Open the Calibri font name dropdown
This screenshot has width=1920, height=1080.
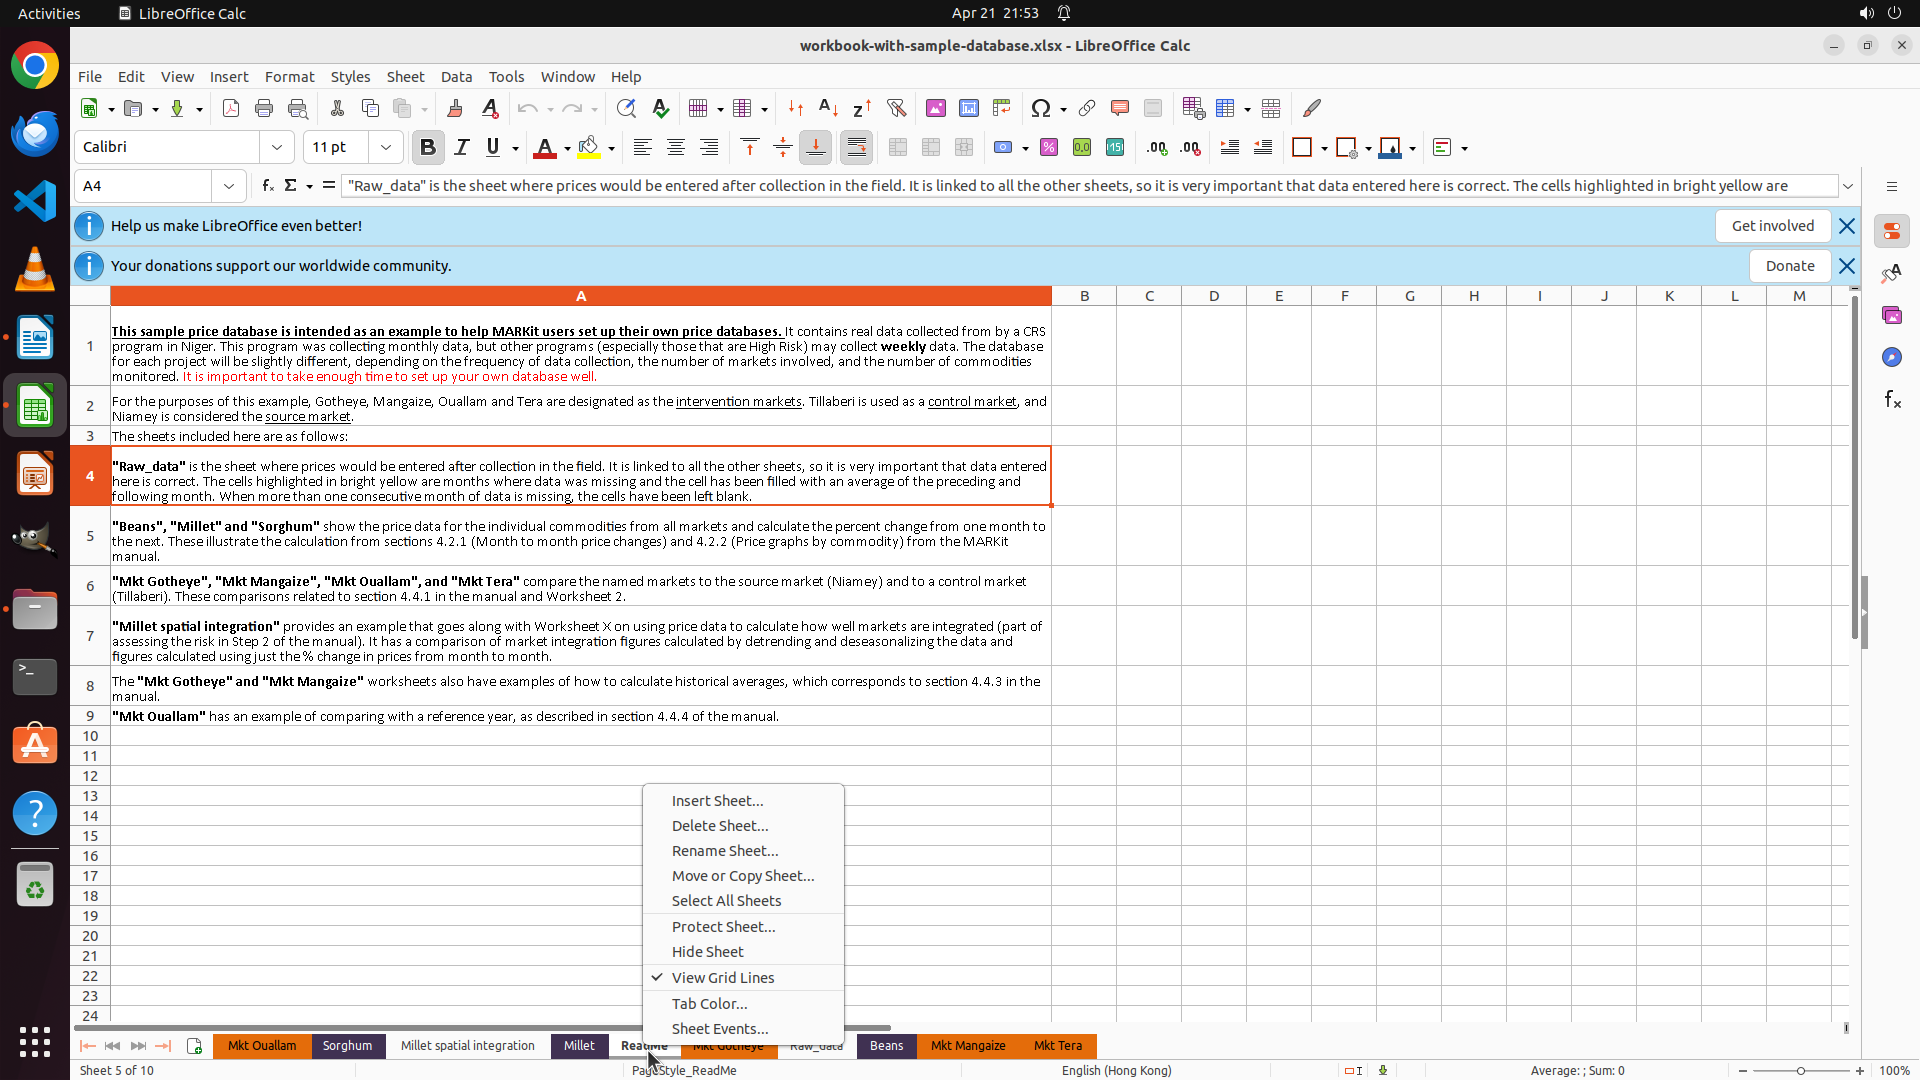click(277, 148)
